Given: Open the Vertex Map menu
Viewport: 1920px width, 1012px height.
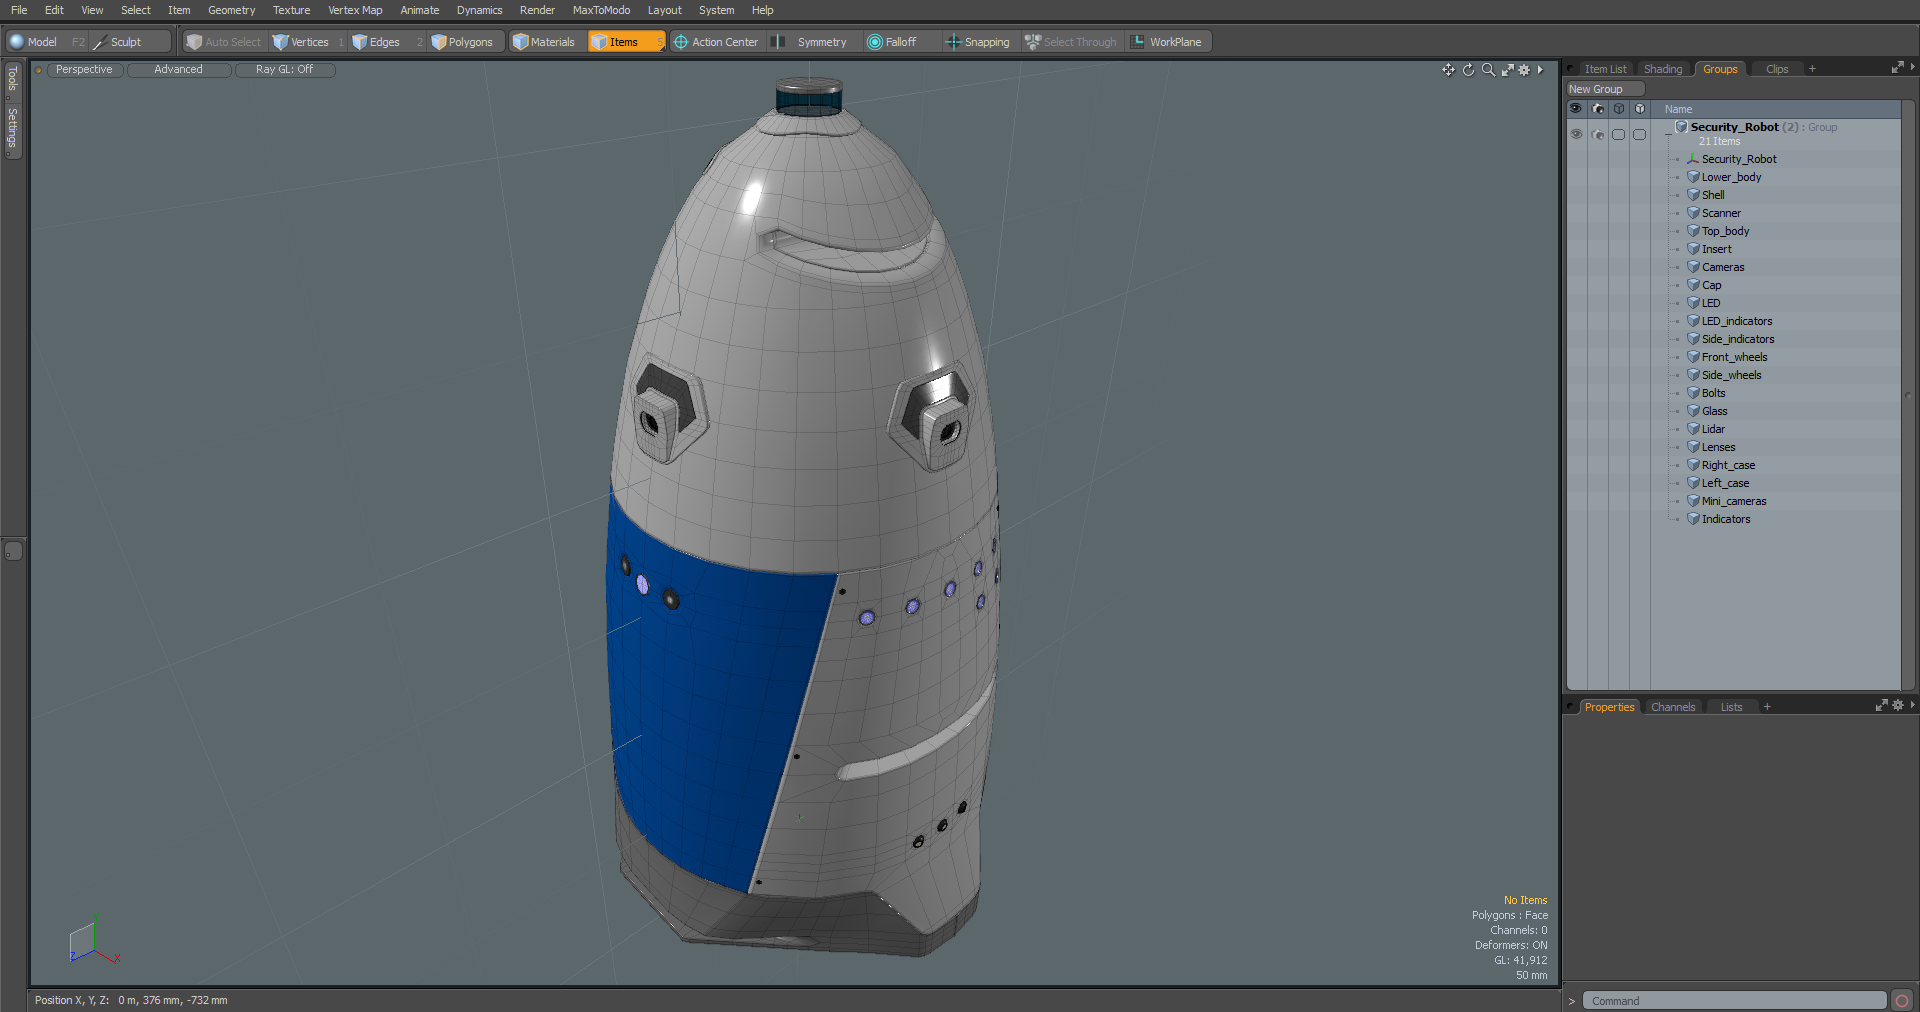Looking at the screenshot, I should (x=355, y=10).
